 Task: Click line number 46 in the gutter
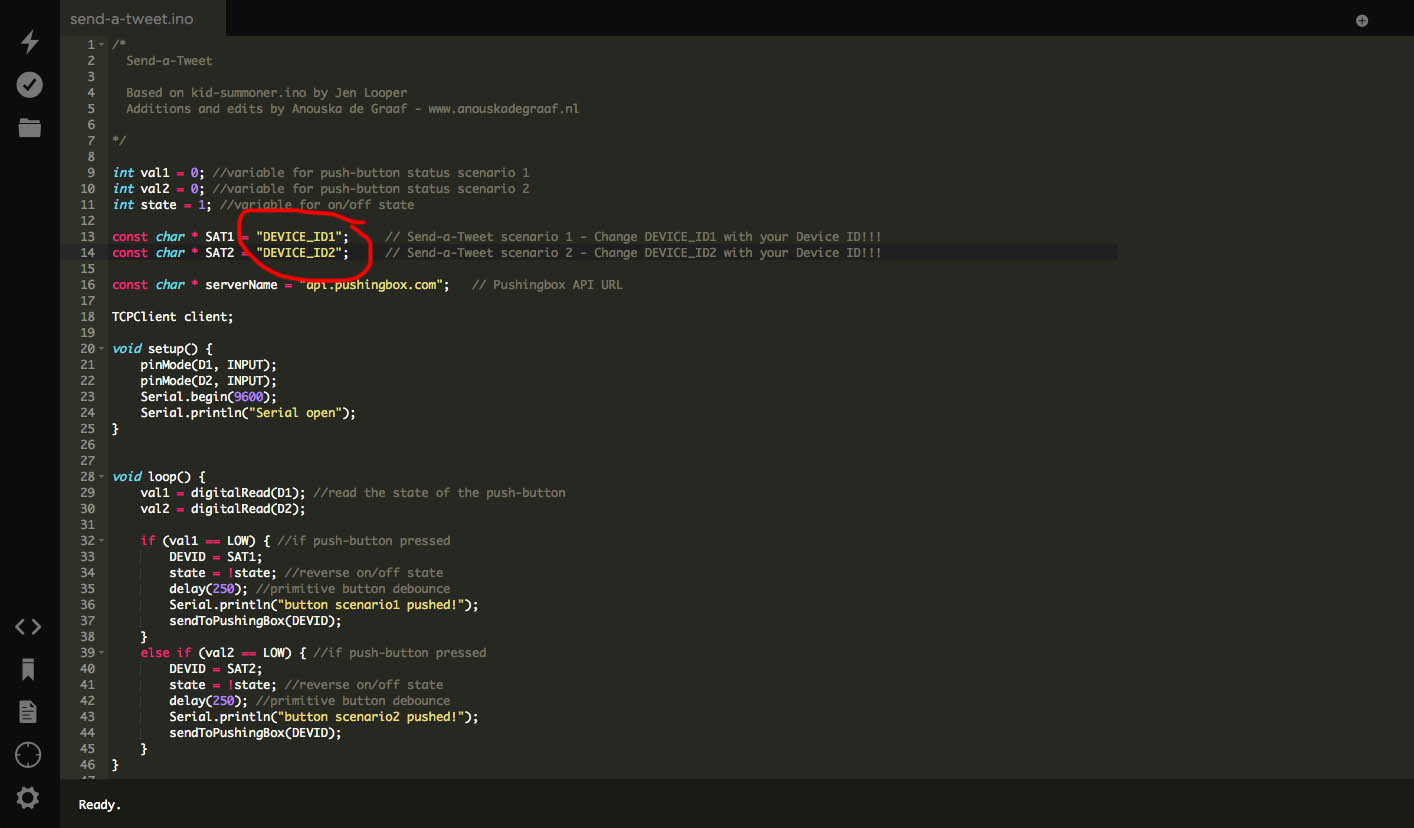[88, 765]
